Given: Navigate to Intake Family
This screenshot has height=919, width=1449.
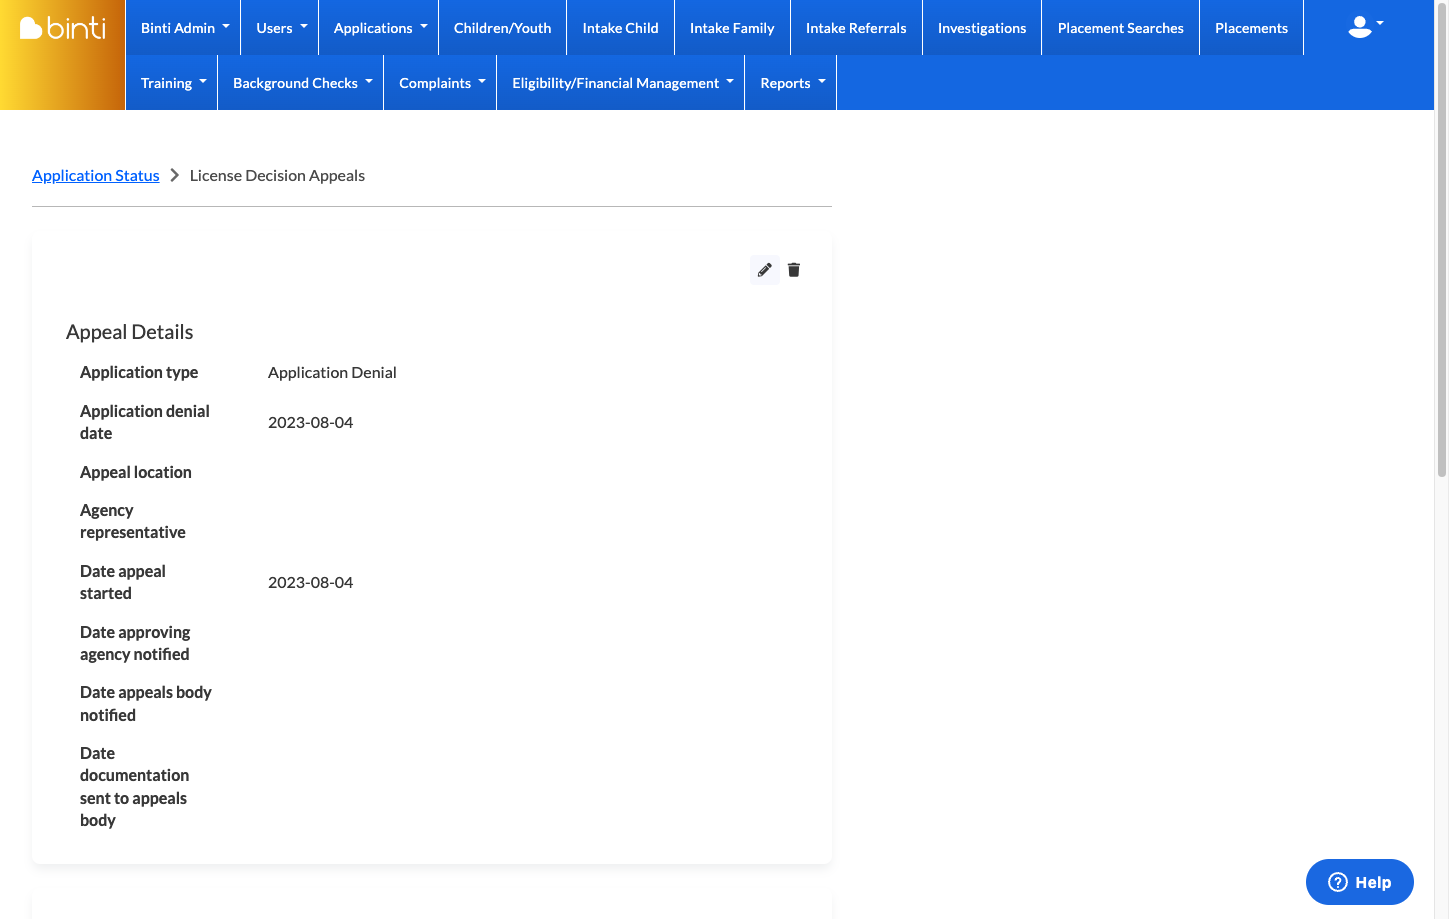Looking at the screenshot, I should coord(732,28).
